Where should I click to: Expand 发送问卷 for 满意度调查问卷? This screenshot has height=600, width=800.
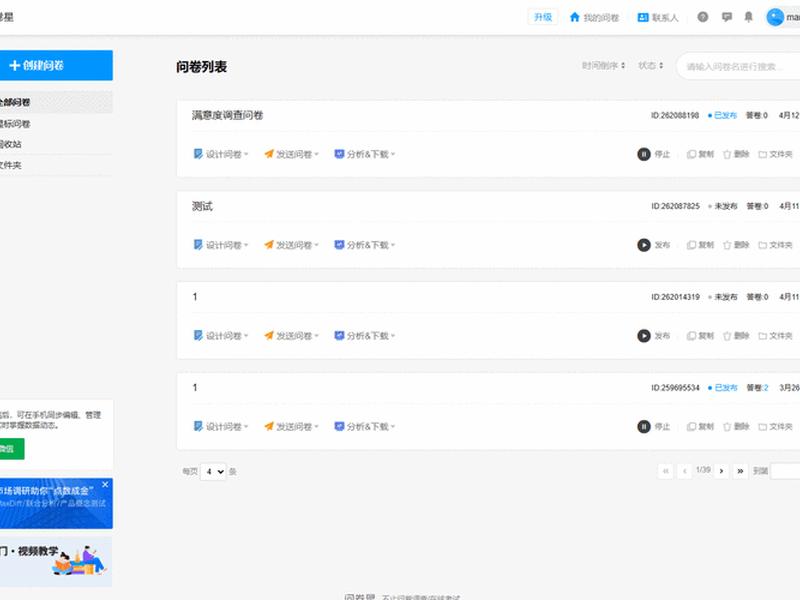291,154
